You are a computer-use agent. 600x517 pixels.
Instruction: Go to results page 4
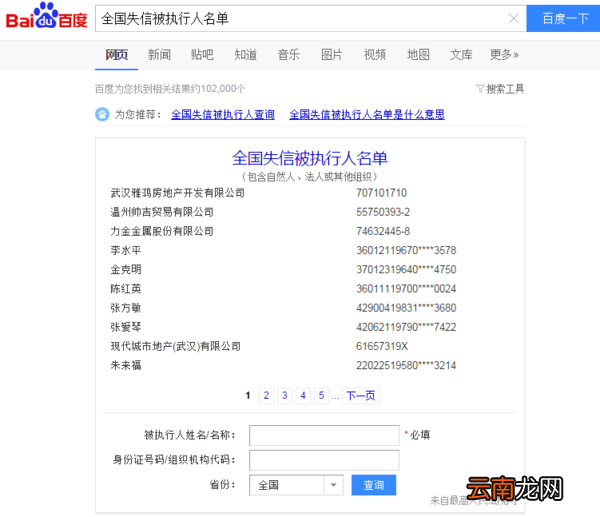click(303, 395)
